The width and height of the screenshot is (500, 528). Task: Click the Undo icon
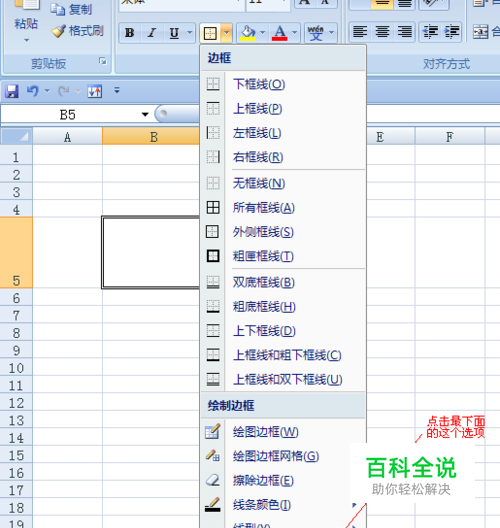[33, 91]
